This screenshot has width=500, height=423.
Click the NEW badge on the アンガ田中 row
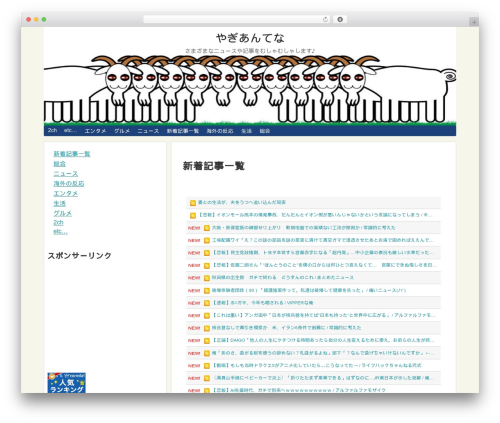point(194,316)
